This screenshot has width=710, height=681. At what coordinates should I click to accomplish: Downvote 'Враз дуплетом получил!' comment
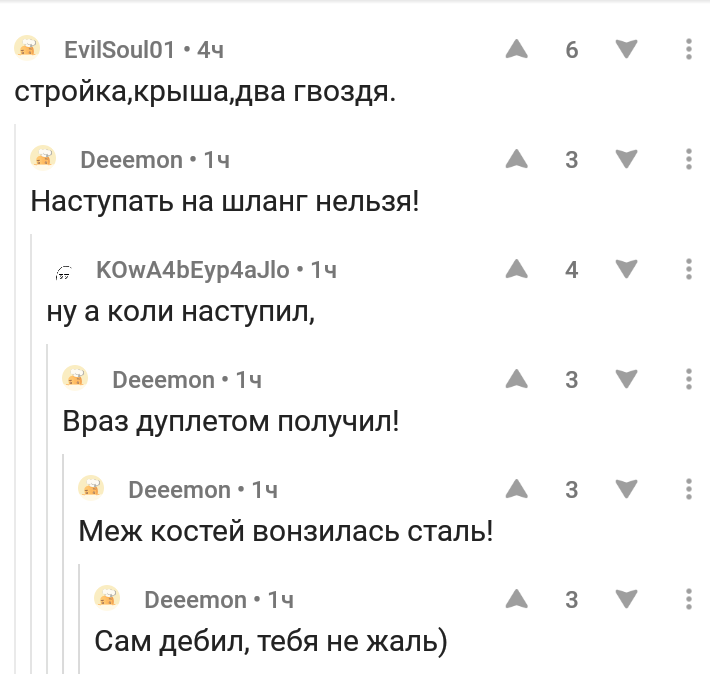[x=625, y=379]
